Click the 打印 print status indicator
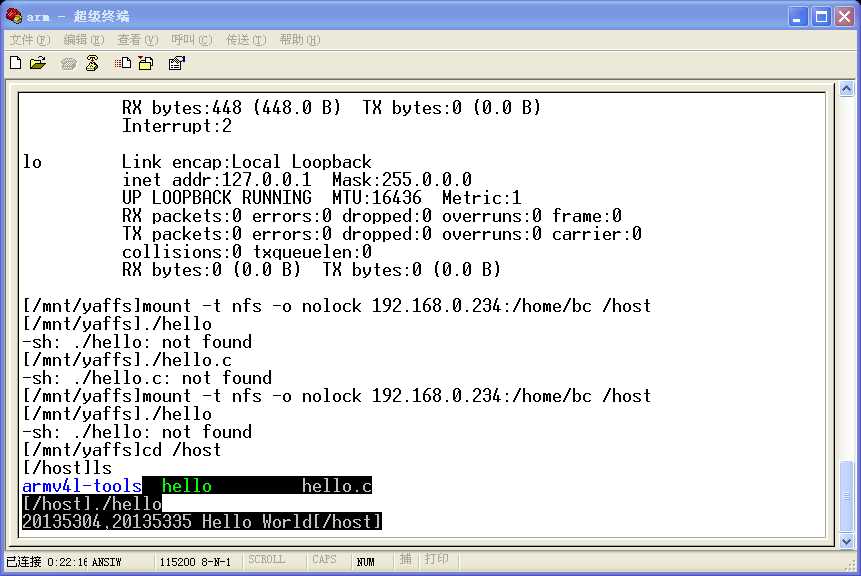This screenshot has width=861, height=576. tap(437, 560)
